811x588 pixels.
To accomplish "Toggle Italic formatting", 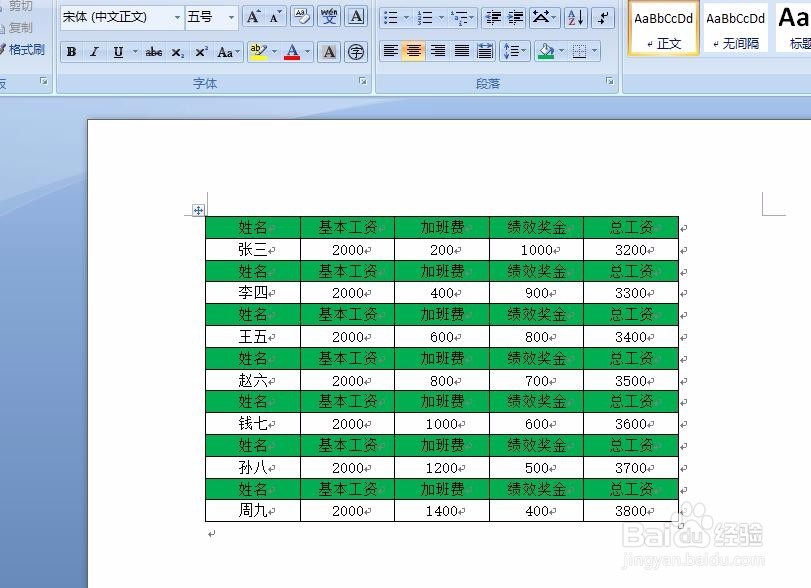I will pos(94,52).
